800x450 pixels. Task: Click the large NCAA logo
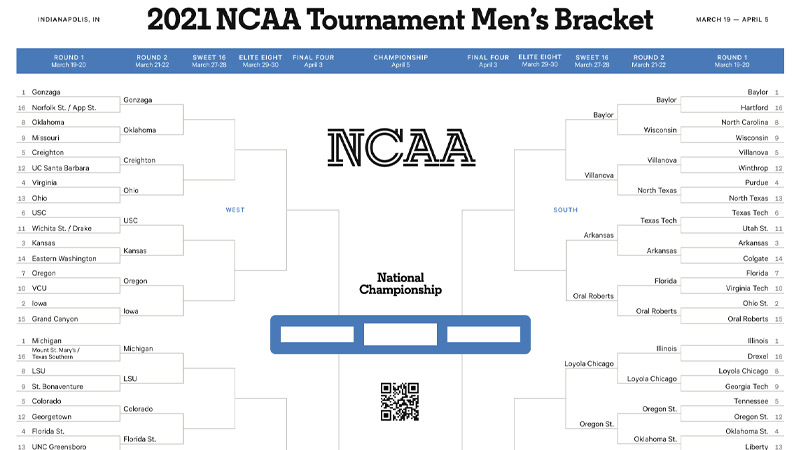[401, 147]
